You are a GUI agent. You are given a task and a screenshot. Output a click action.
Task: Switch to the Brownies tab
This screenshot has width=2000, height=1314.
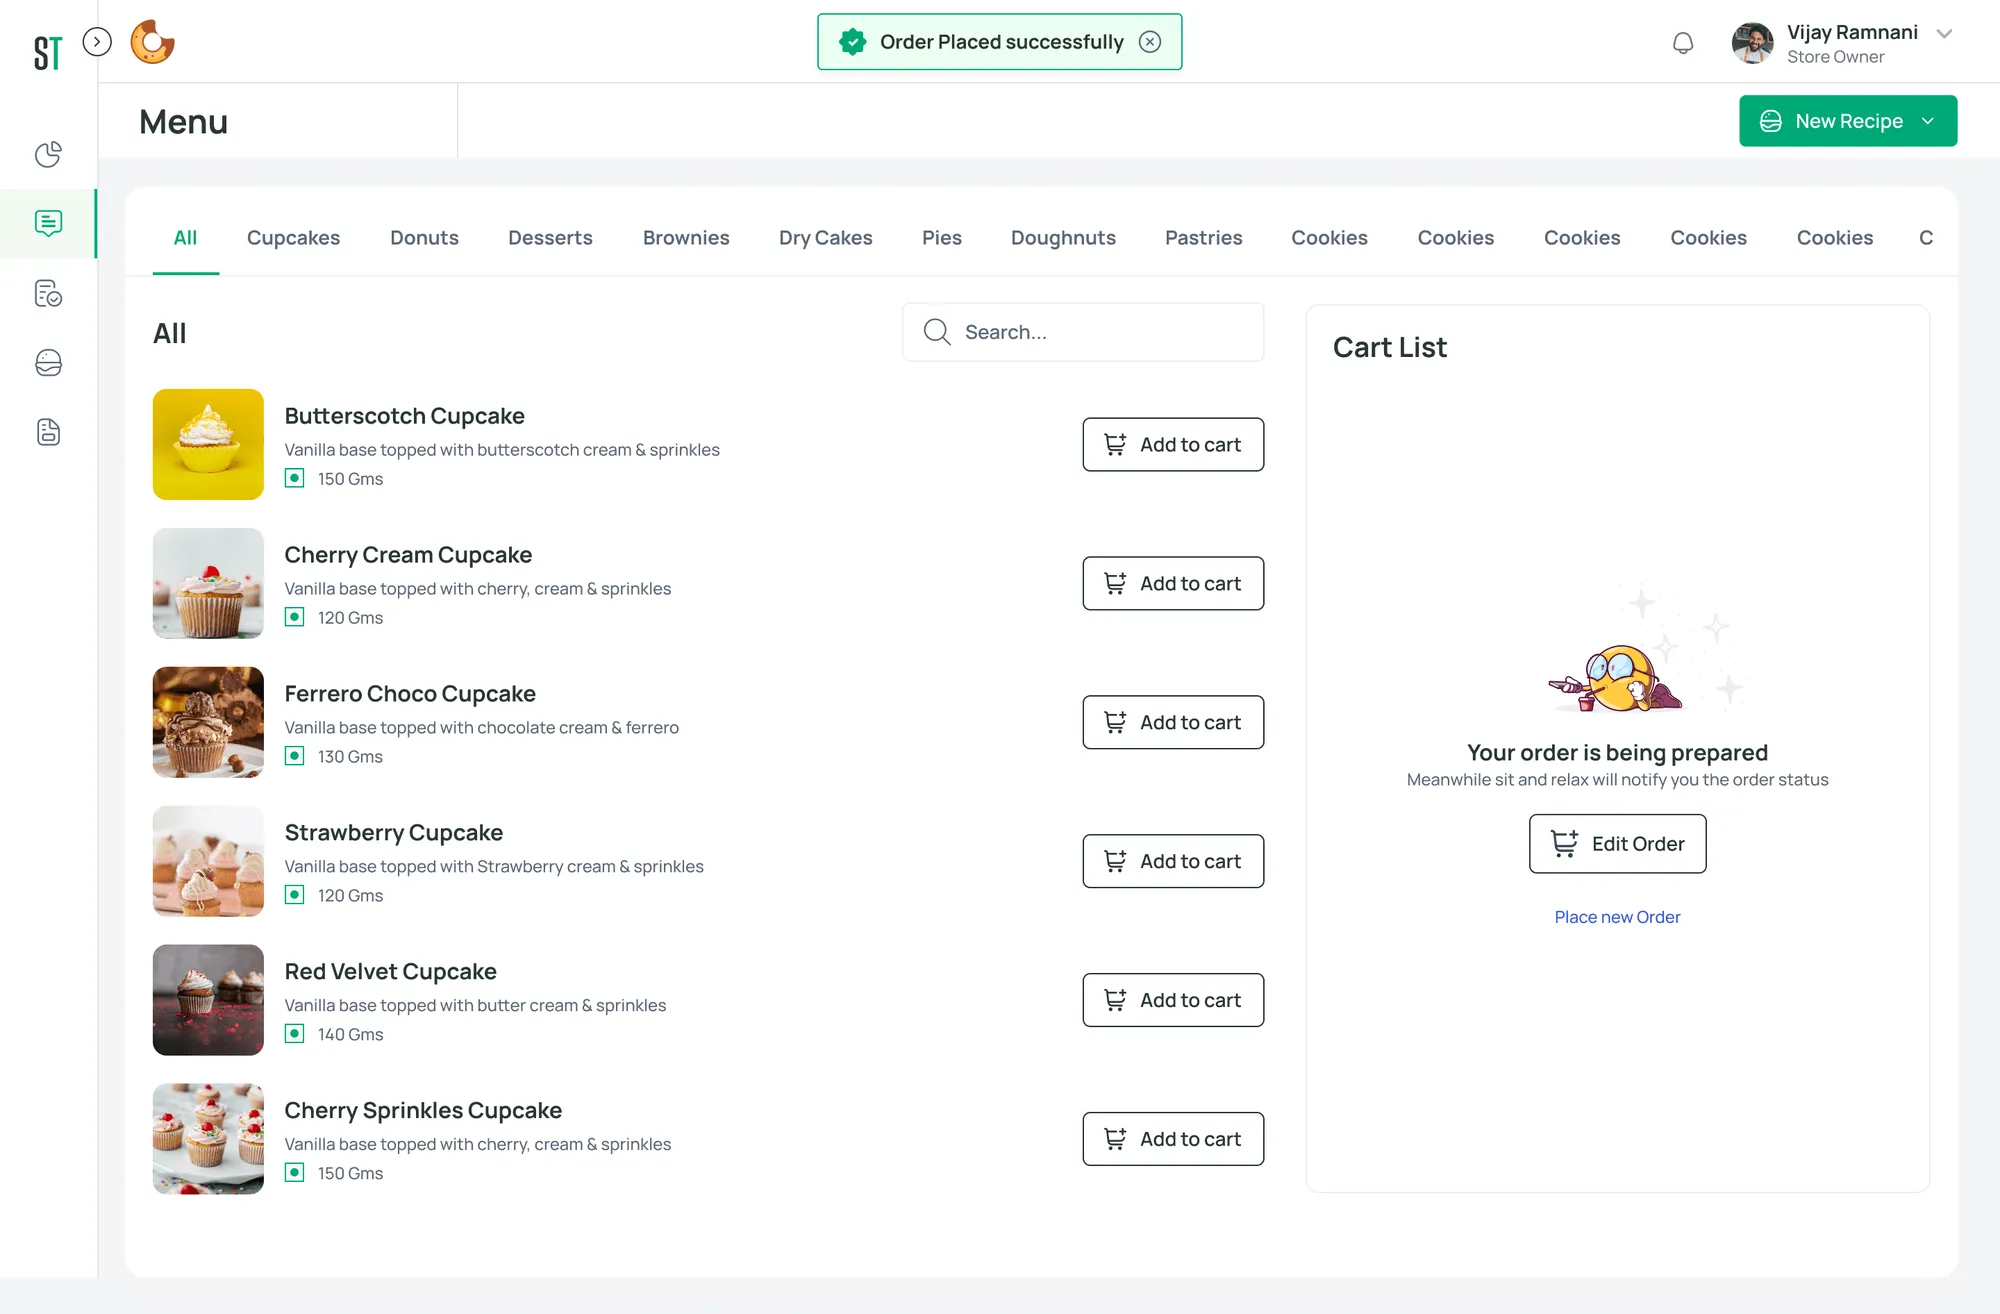(686, 238)
